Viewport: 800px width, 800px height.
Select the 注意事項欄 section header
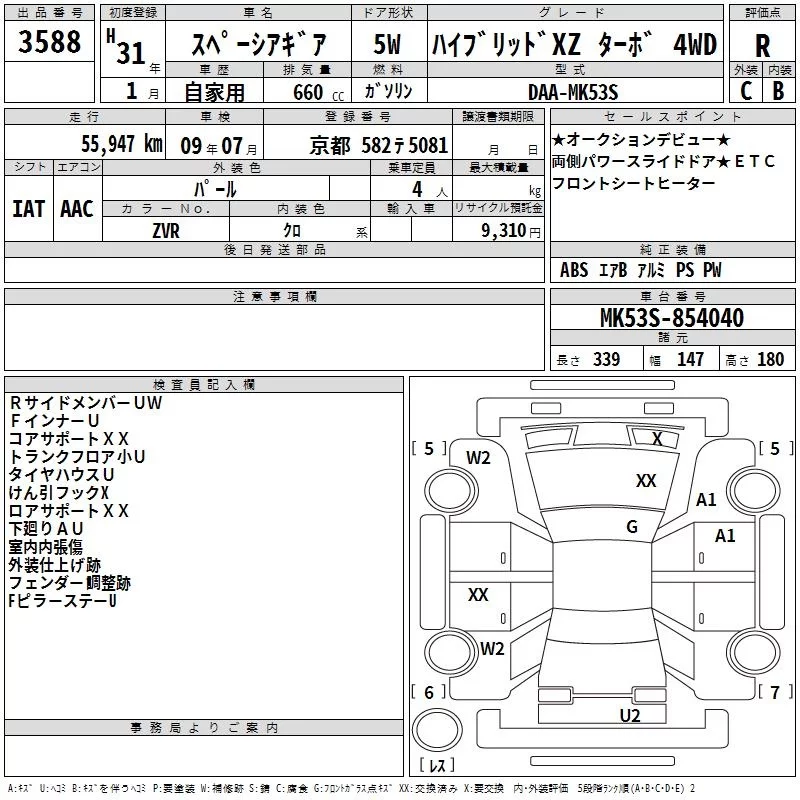tap(275, 296)
